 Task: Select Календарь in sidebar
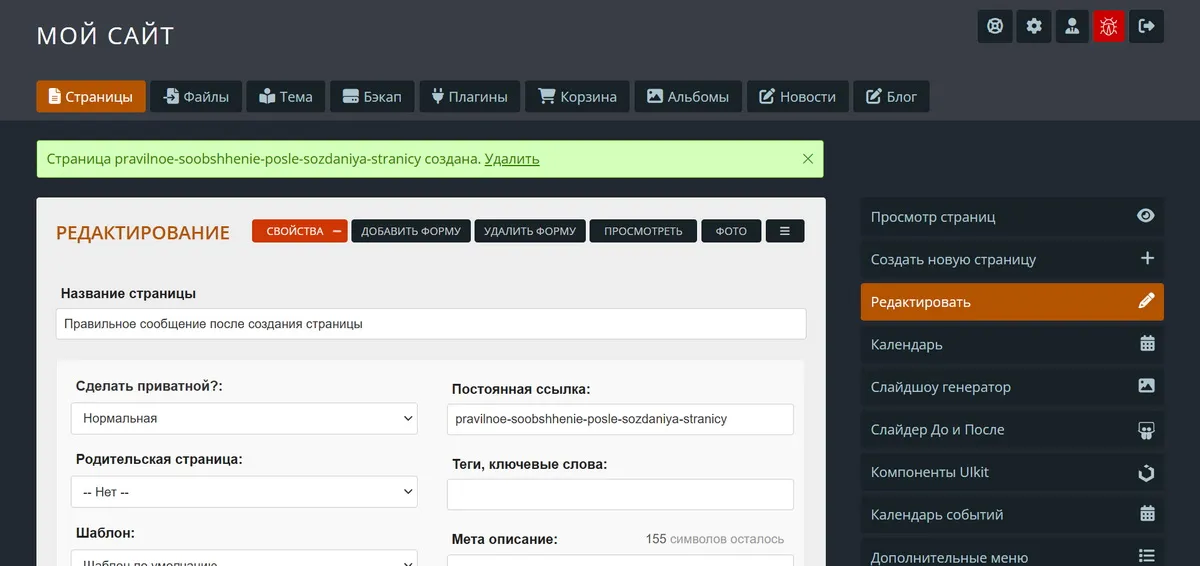click(1012, 344)
